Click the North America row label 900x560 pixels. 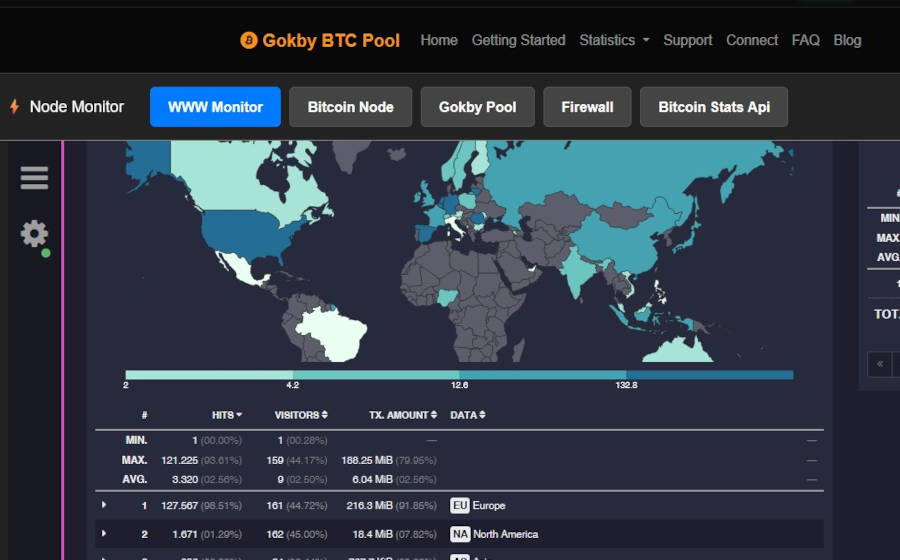click(506, 534)
